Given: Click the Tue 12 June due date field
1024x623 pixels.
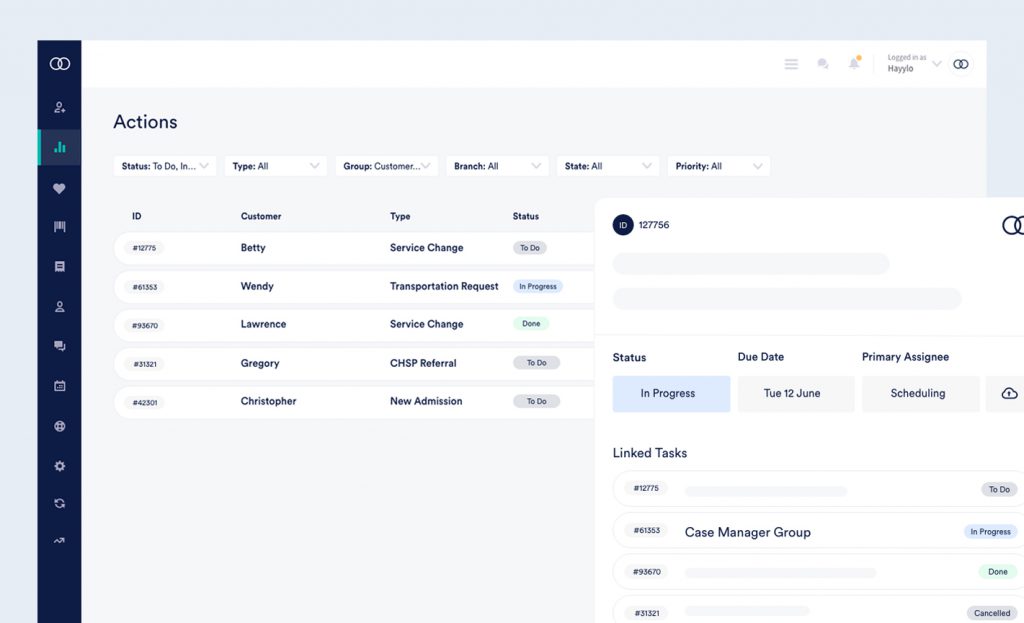Looking at the screenshot, I should coord(795,393).
